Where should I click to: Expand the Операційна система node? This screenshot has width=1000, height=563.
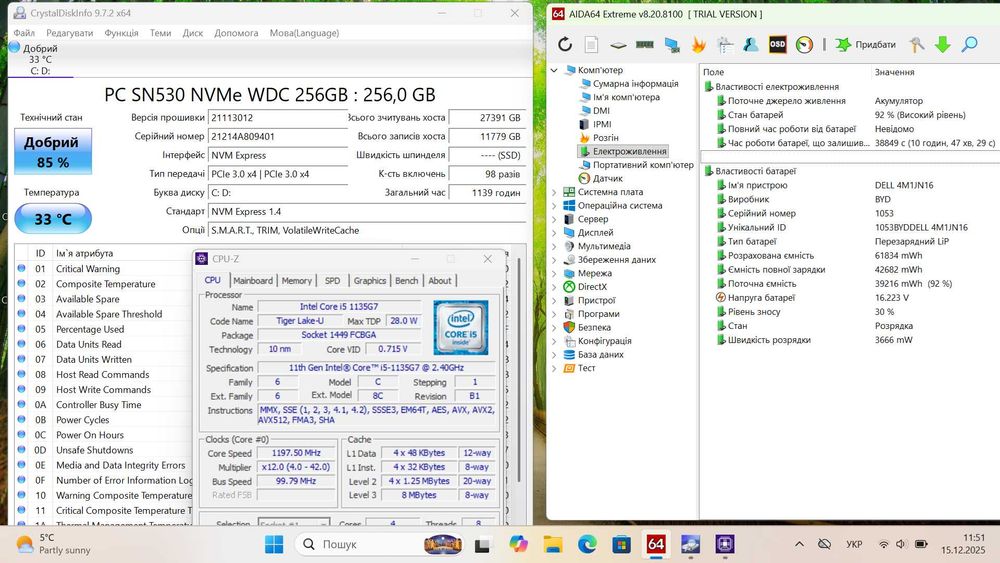[554, 205]
